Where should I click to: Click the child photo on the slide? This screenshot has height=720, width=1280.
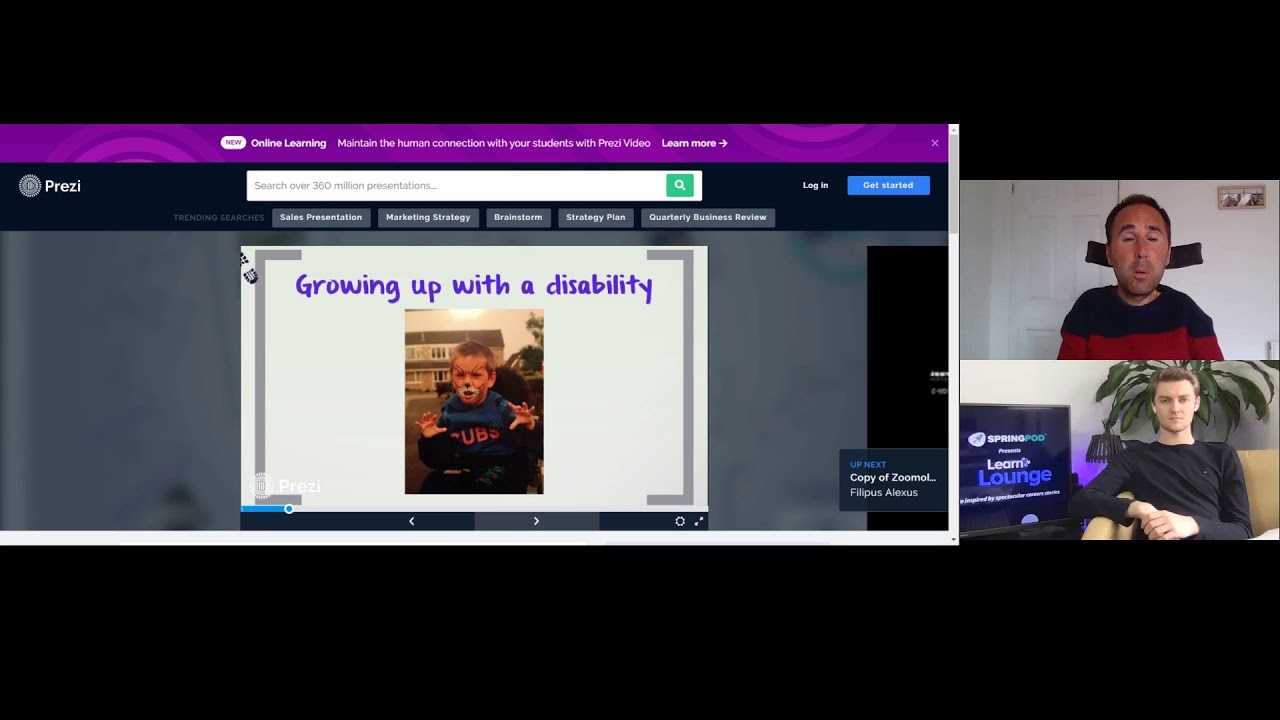pyautogui.click(x=474, y=401)
